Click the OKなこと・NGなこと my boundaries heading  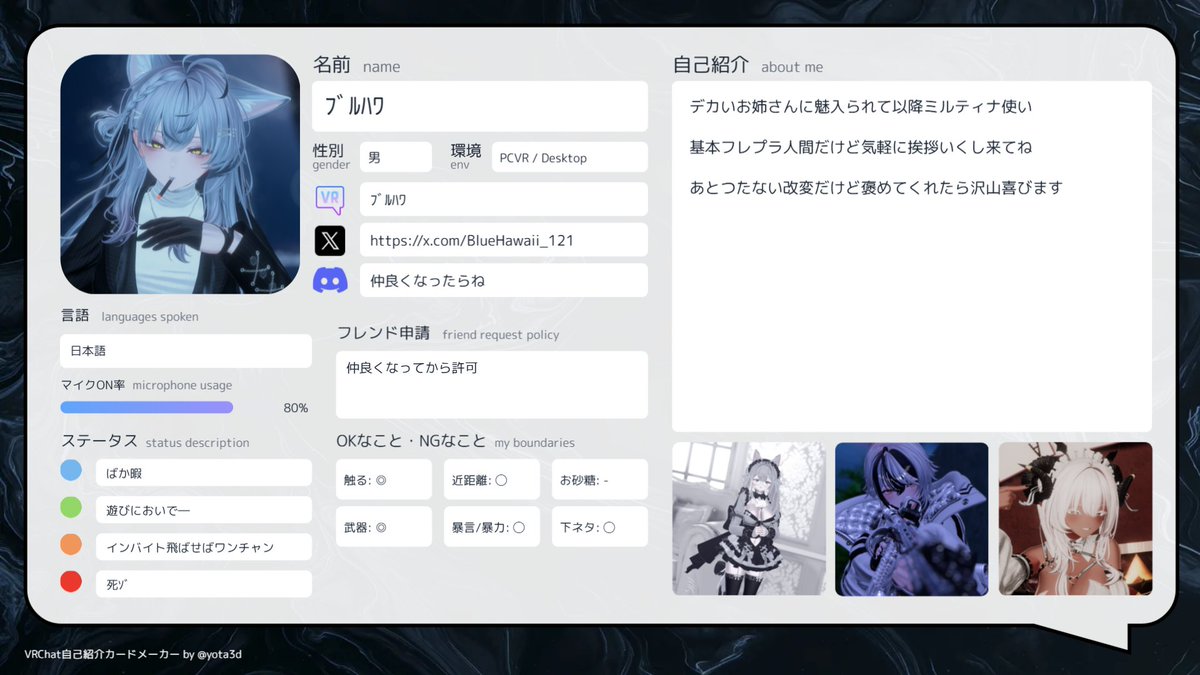[x=455, y=441]
